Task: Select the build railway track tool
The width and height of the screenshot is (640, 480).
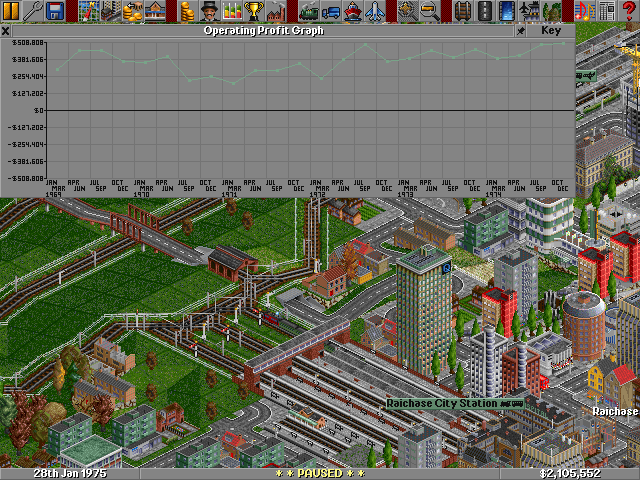Action: 463,11
